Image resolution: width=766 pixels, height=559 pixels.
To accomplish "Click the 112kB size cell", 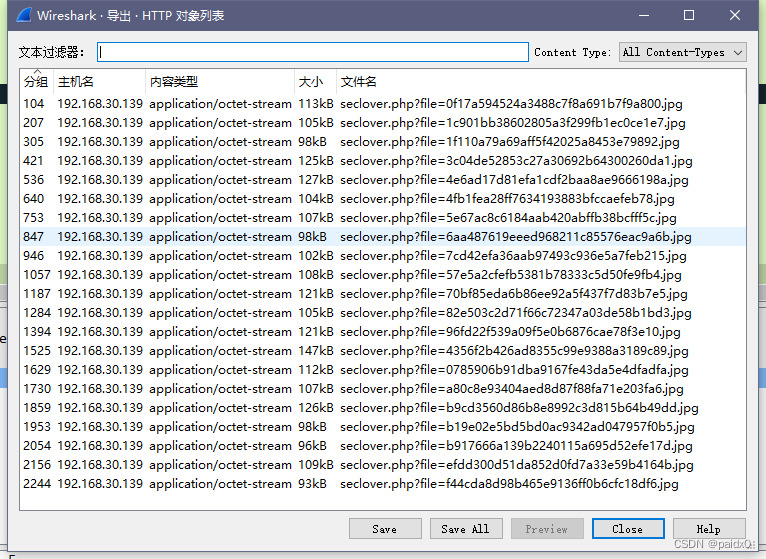I will 316,370.
